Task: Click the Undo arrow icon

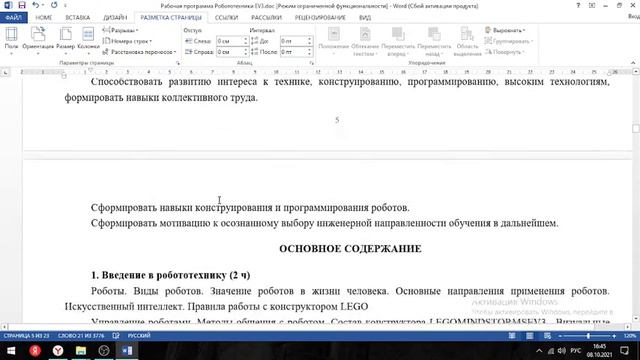Action: pyautogui.click(x=36, y=5)
